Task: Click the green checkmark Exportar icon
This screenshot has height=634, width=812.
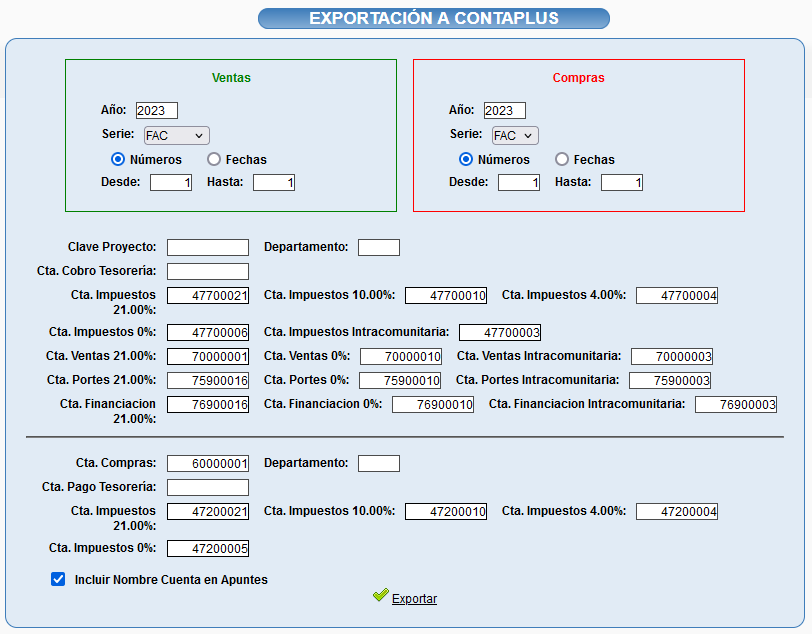Action: point(381,595)
